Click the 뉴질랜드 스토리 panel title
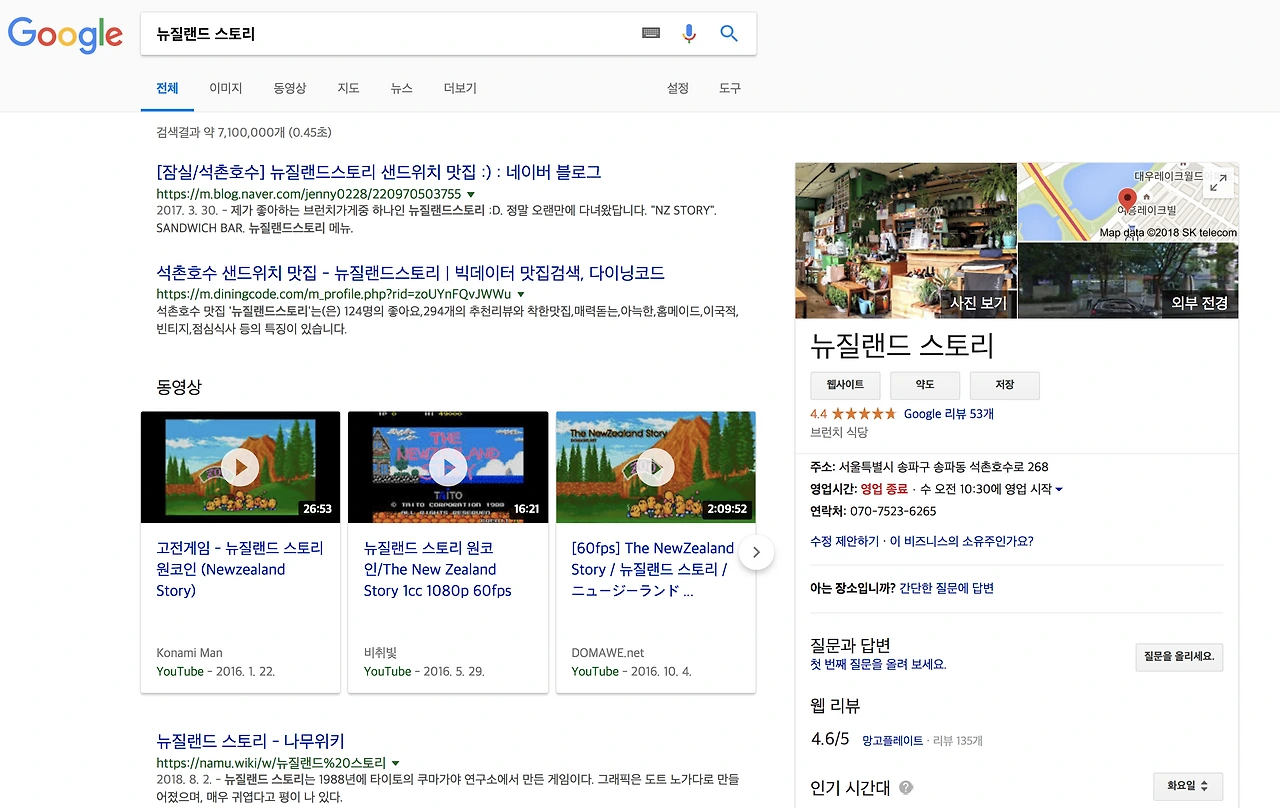The width and height of the screenshot is (1280, 808). pos(902,346)
